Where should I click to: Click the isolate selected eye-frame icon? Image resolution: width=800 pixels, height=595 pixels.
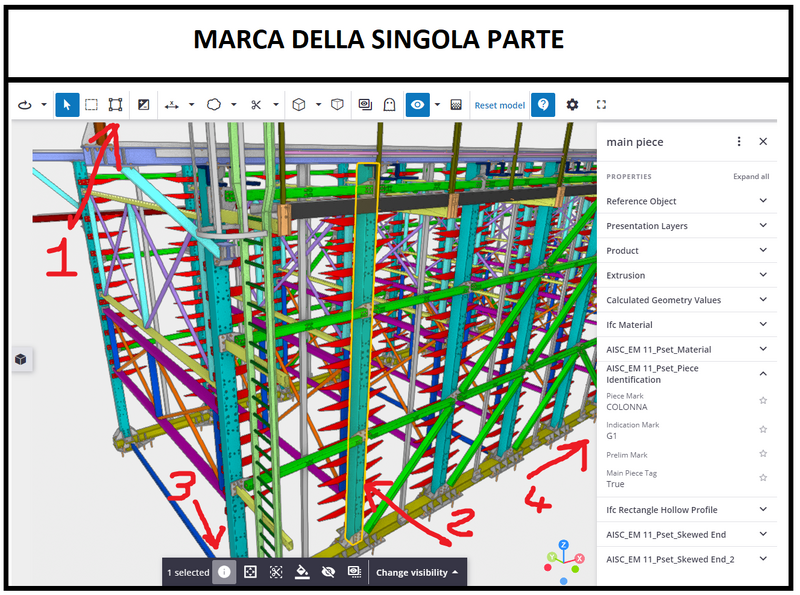[354, 572]
